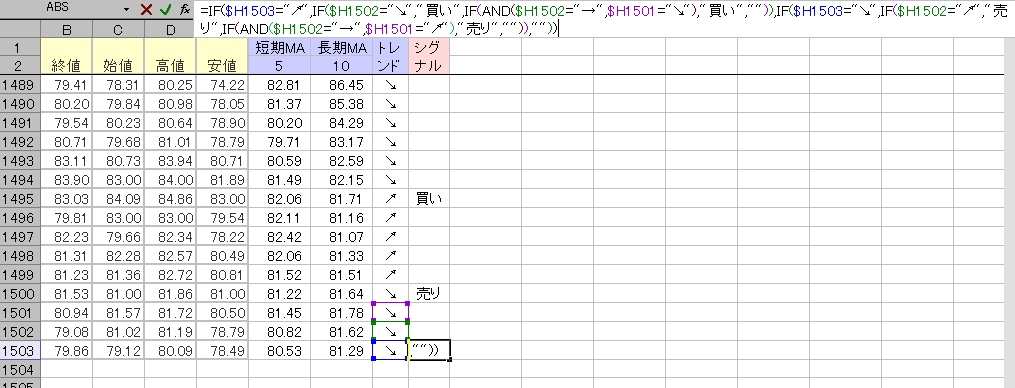Select column D header
Viewport: 1015px width, 388px height.
170,29
